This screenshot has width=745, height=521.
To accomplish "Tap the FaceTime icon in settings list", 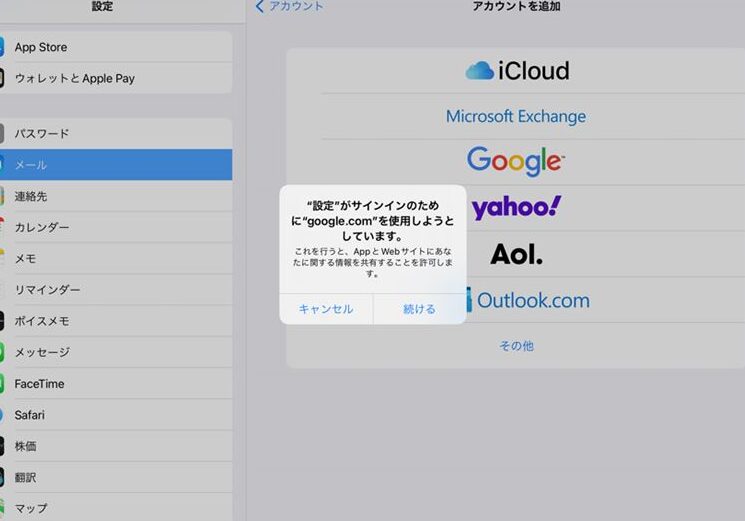I will pos(3,384).
